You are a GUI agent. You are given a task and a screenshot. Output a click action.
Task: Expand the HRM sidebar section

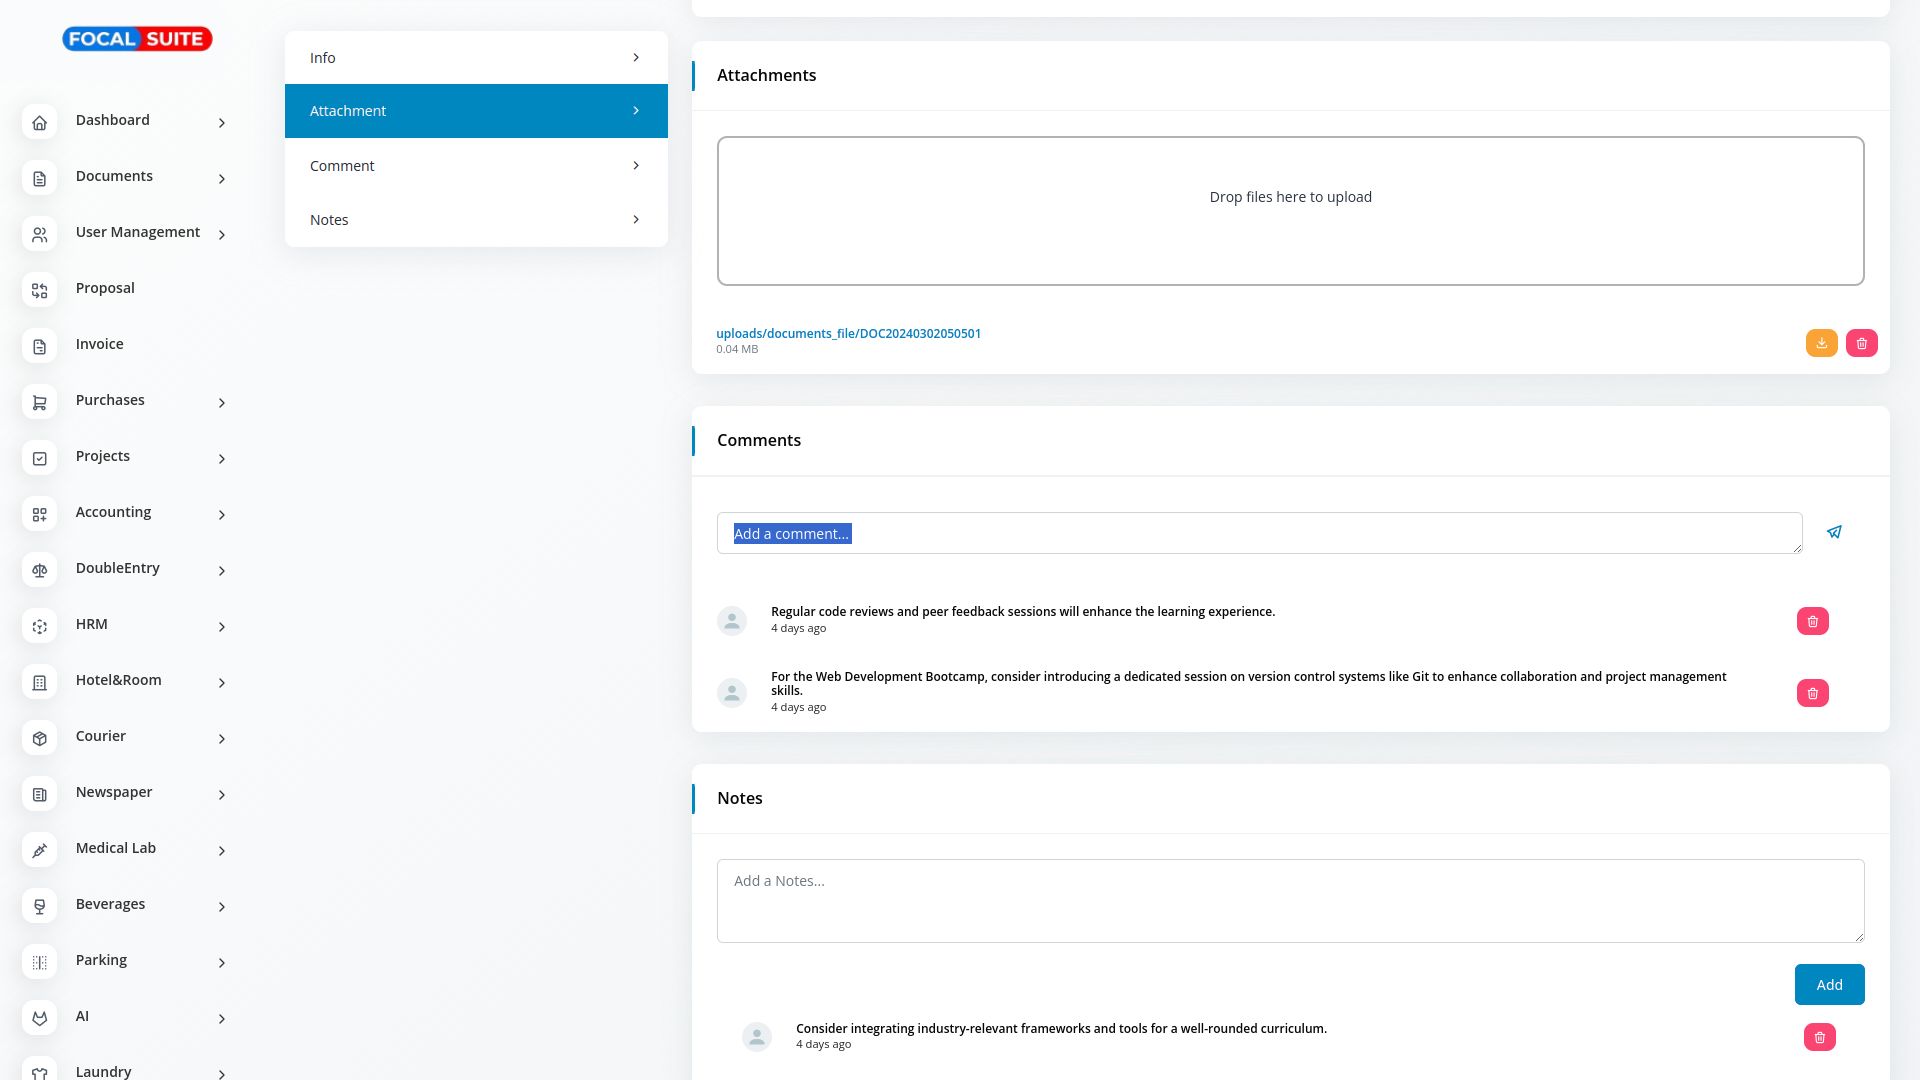pyautogui.click(x=221, y=626)
